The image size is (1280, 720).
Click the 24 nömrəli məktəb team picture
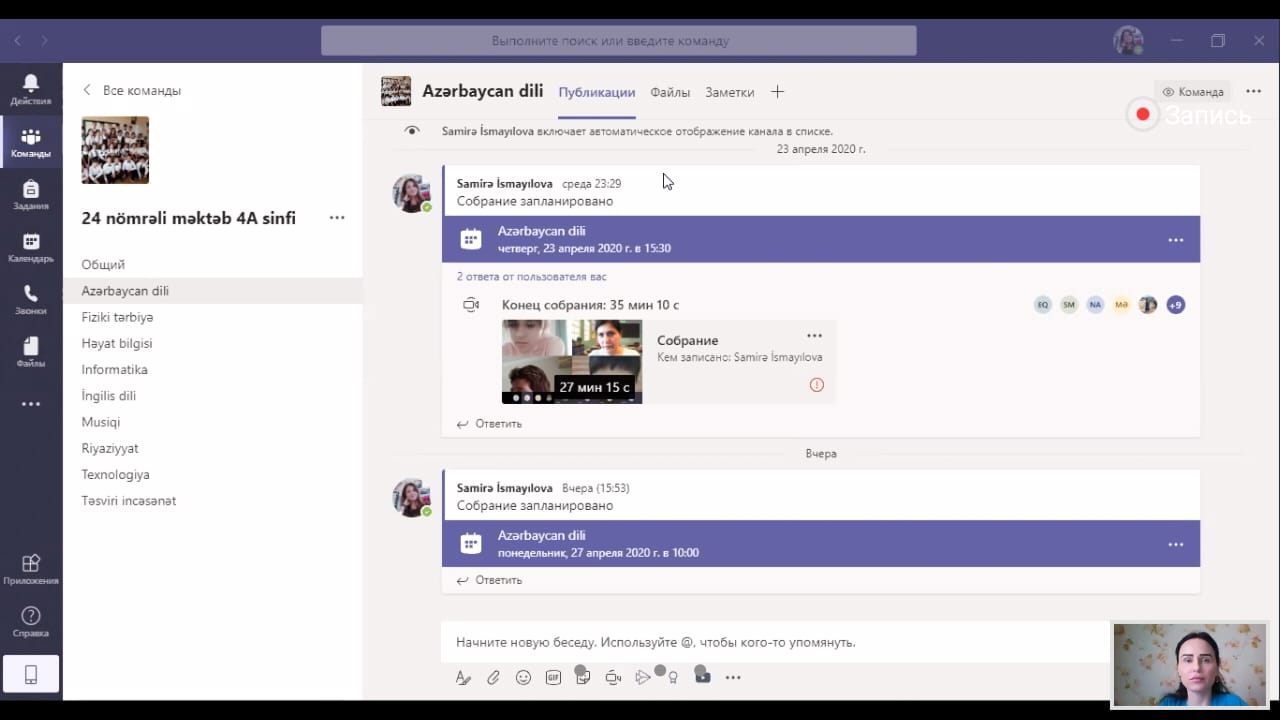coord(115,150)
